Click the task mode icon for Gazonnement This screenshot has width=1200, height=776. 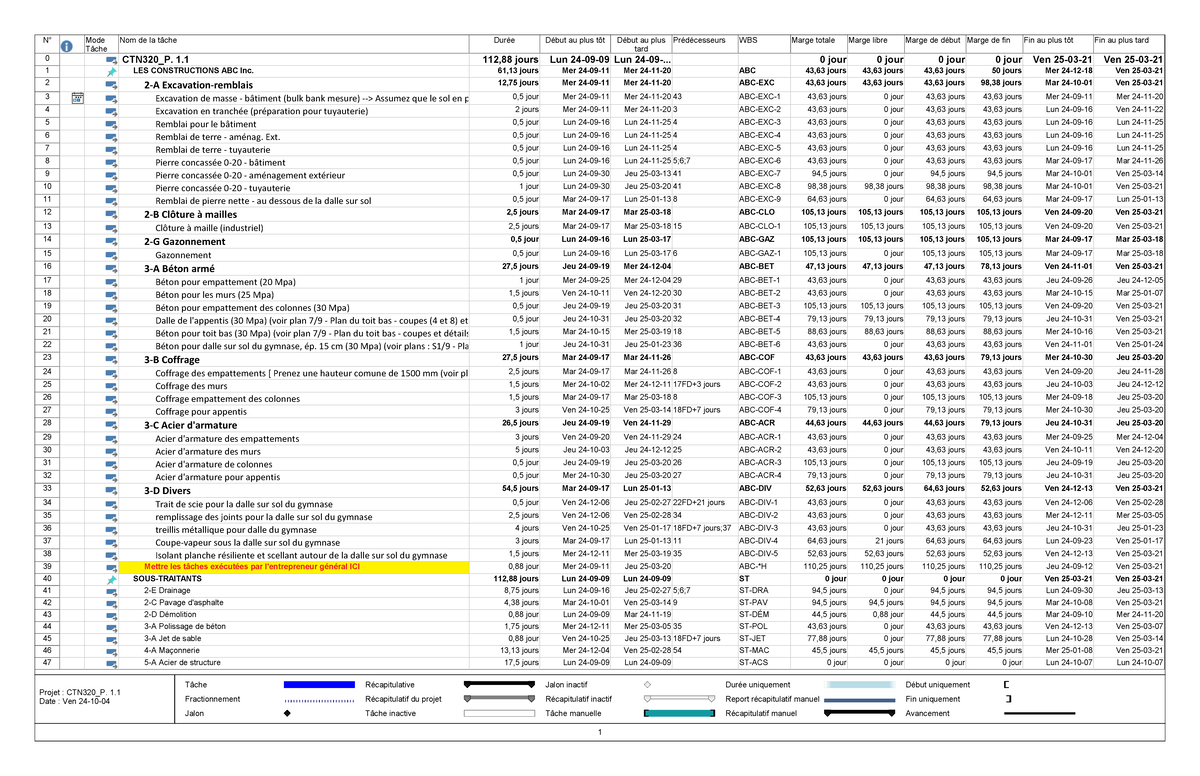111,255
